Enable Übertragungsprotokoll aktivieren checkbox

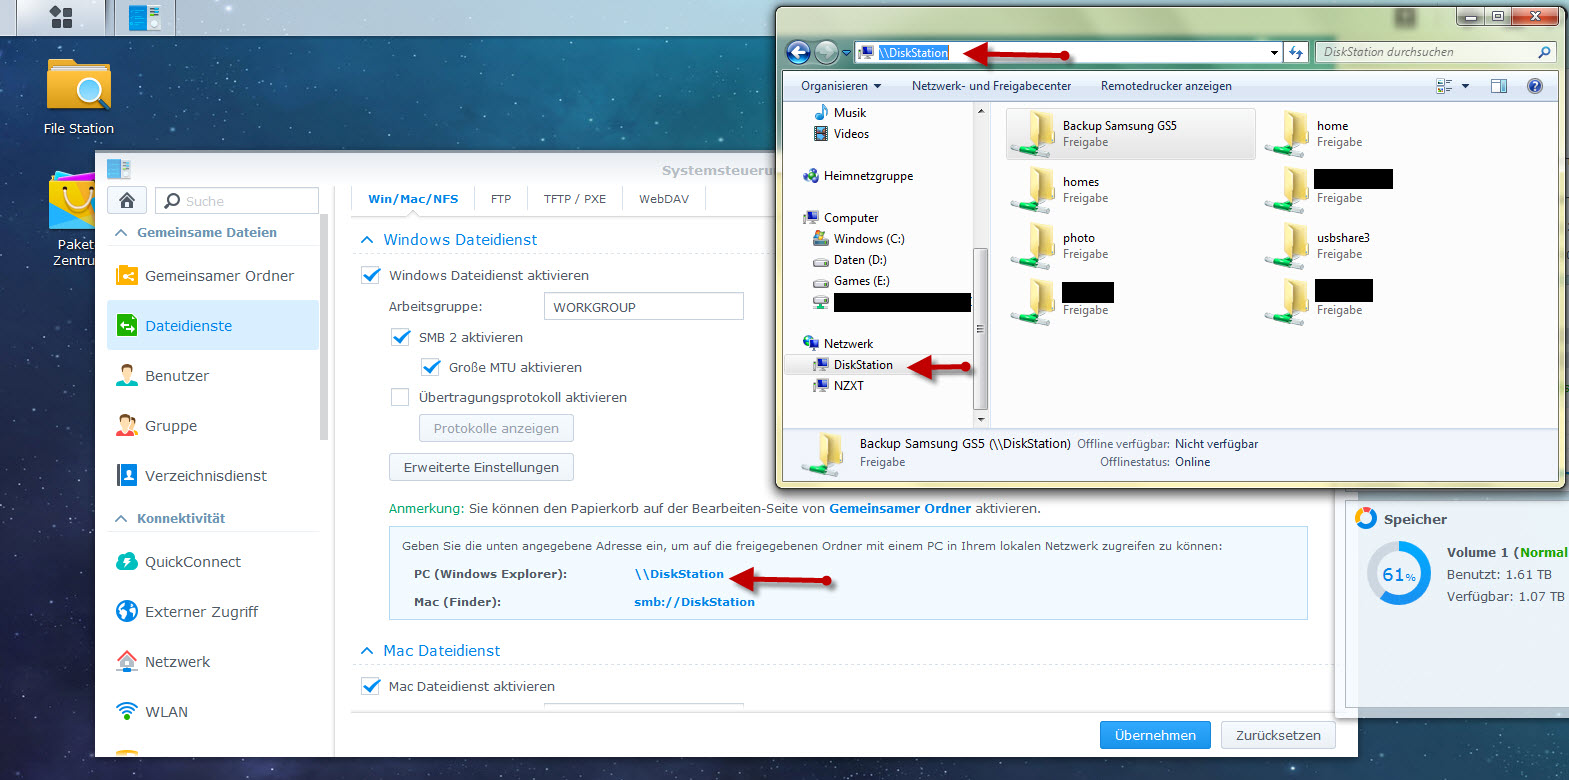point(400,397)
